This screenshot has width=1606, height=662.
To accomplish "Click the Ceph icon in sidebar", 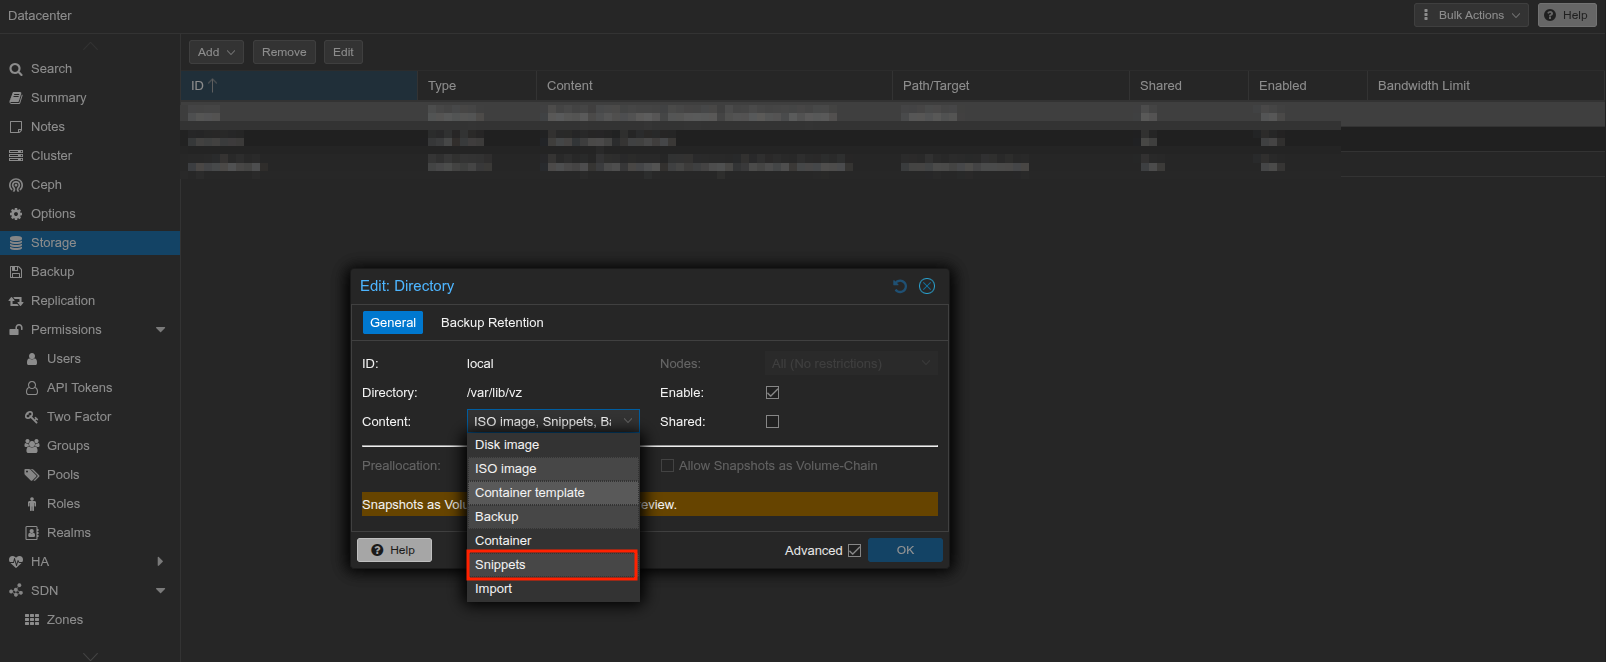I will point(16,185).
